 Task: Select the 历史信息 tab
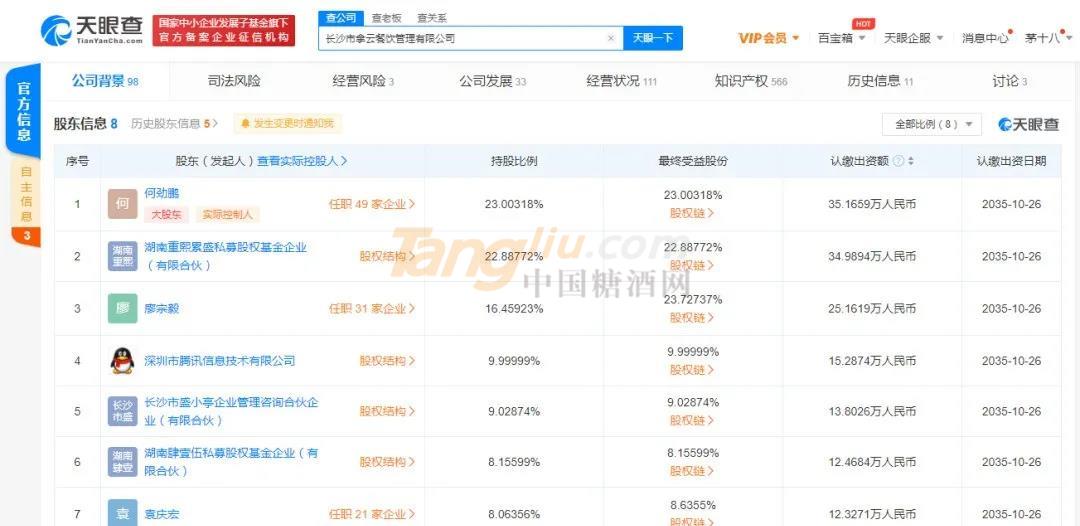click(880, 81)
